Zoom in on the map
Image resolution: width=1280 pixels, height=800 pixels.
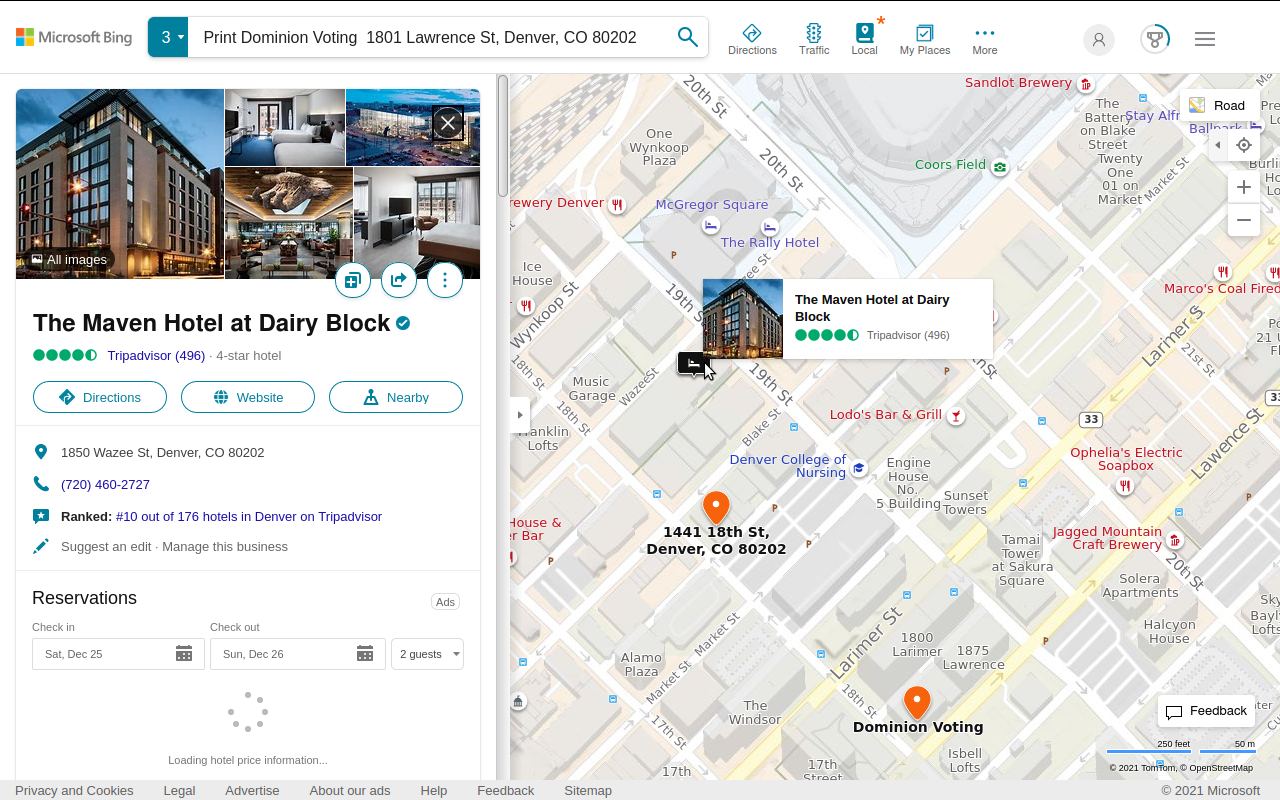pos(1244,187)
